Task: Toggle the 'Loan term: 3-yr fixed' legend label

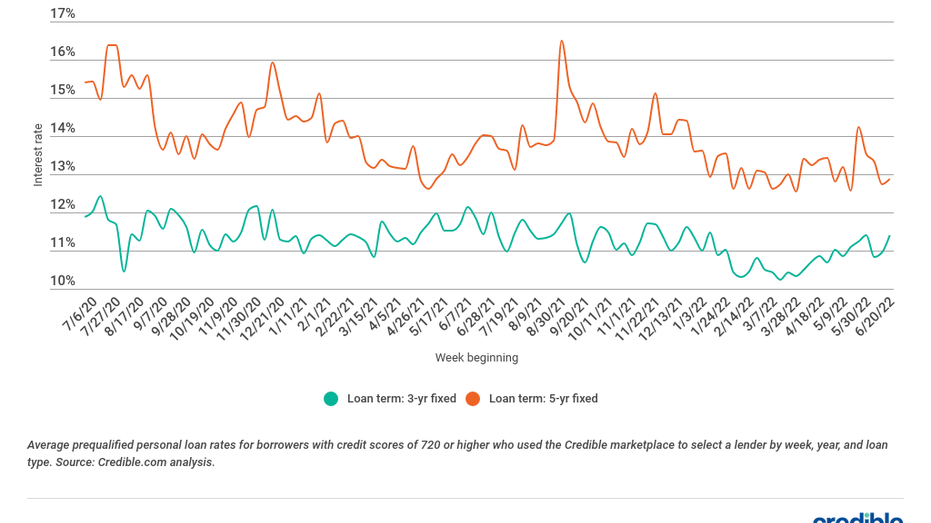Action: pyautogui.click(x=401, y=399)
